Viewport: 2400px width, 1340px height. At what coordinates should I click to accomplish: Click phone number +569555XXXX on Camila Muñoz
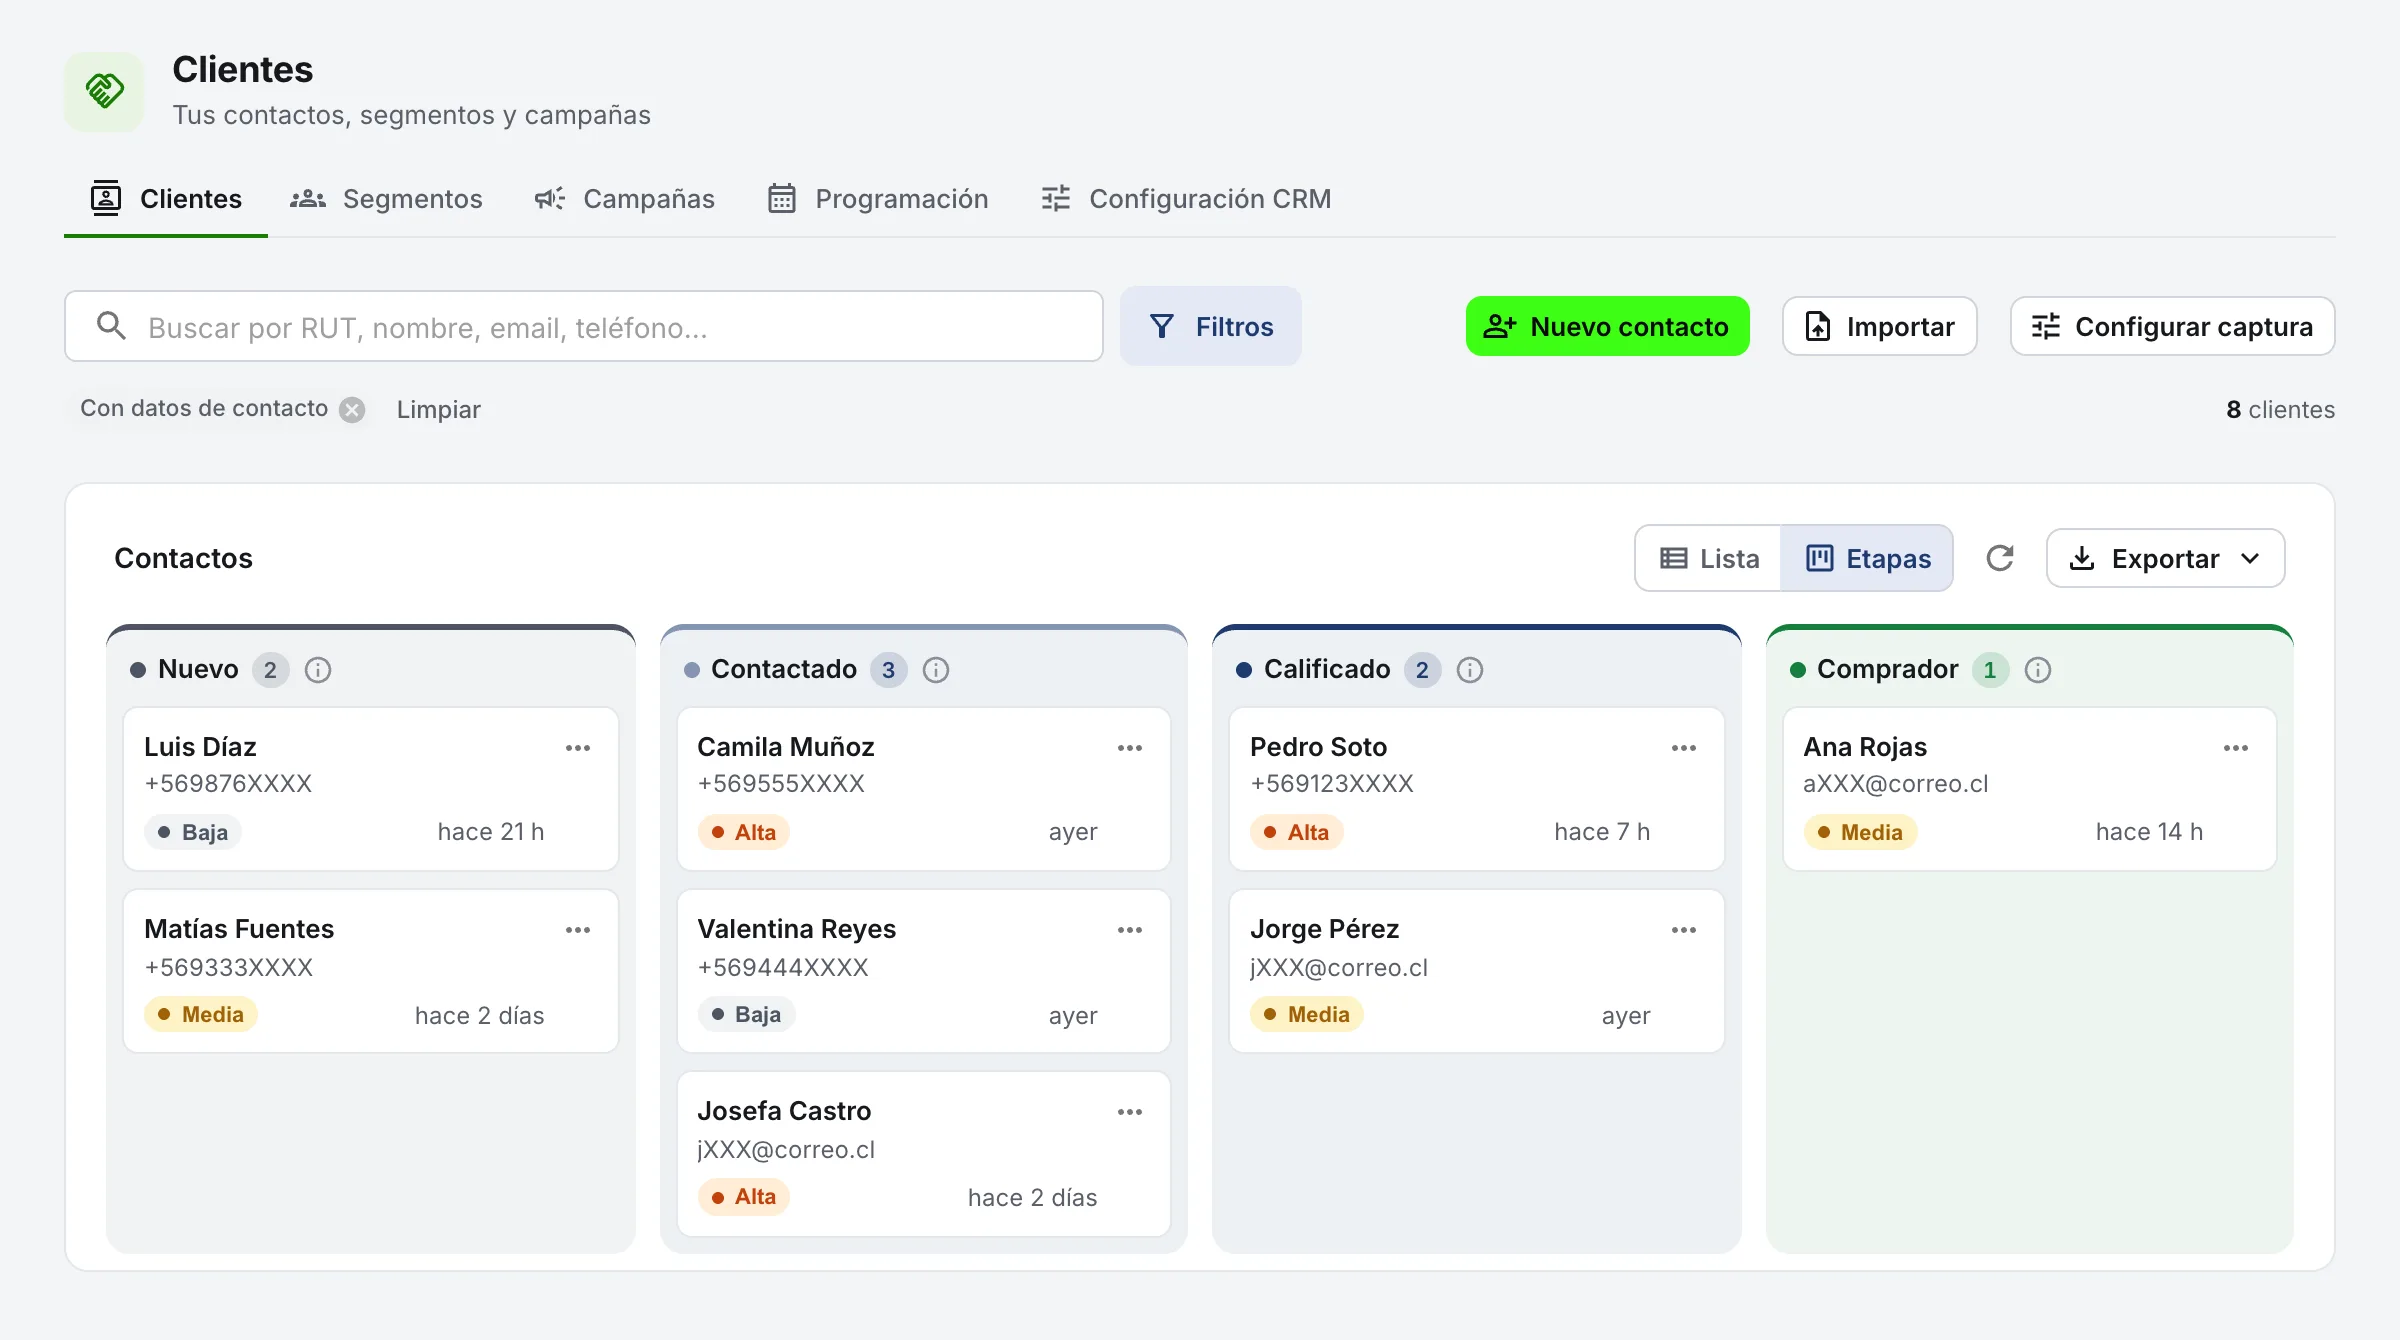click(781, 784)
